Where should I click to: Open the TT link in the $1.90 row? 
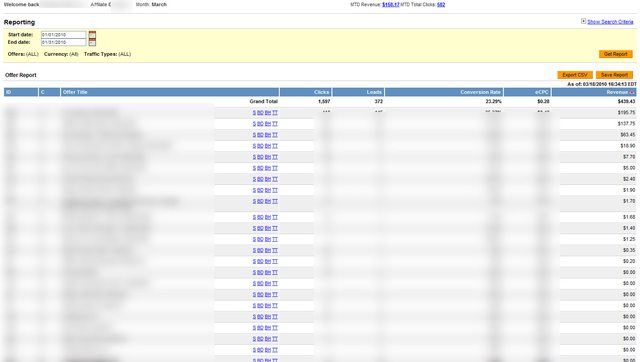click(x=275, y=190)
